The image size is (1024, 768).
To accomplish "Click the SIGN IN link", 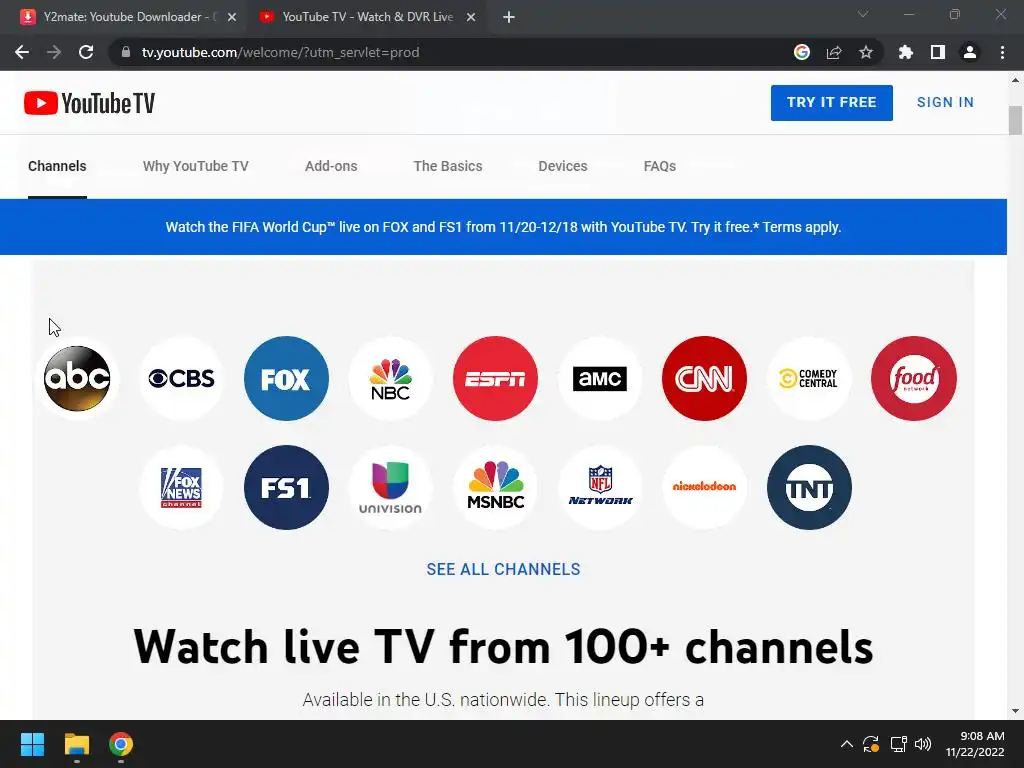I will (945, 103).
